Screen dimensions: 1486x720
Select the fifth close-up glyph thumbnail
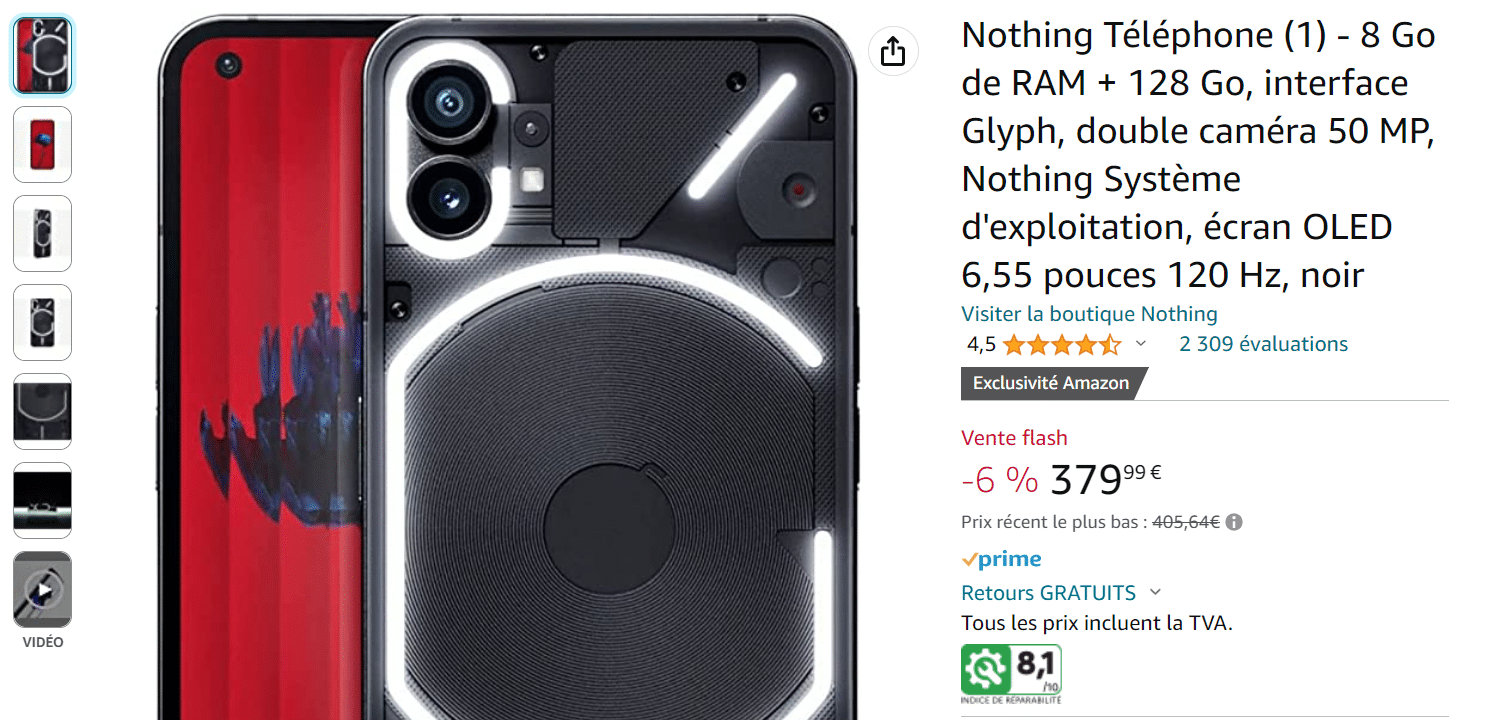(42, 412)
